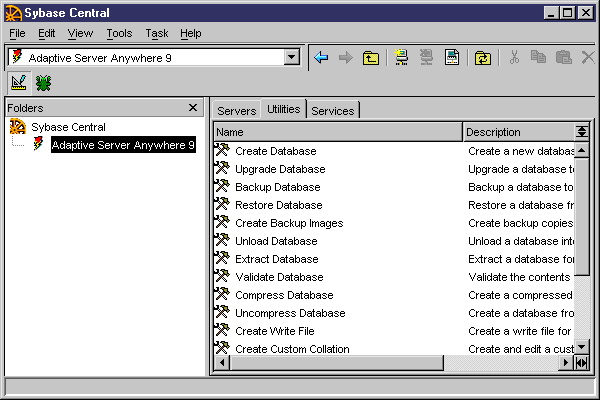The image size is (600, 400).
Task: Maximize the Sybase Central window
Action: pos(567,13)
